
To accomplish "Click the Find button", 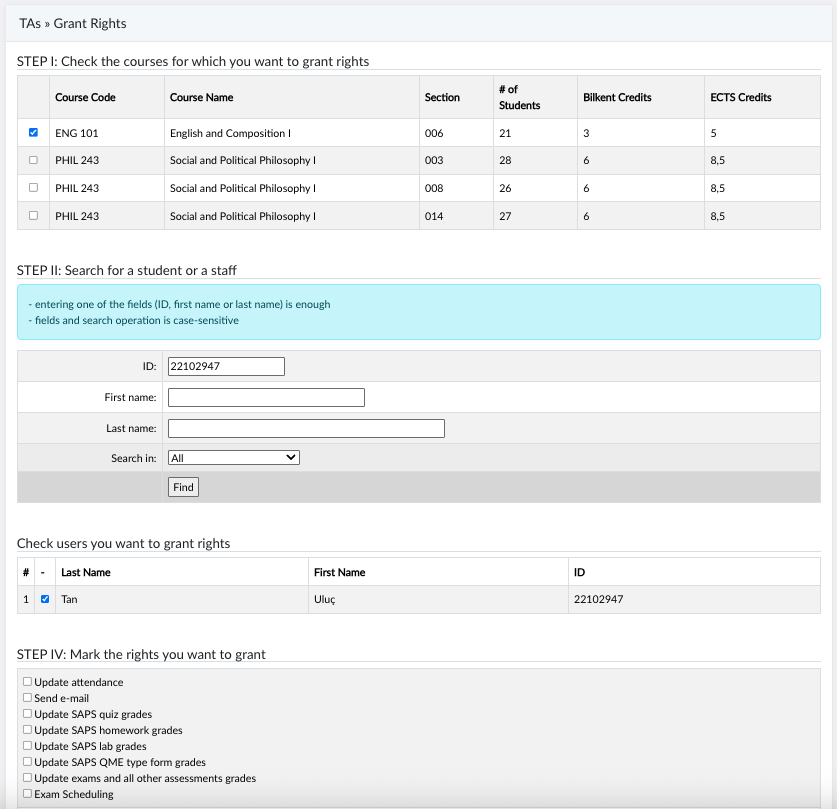I will click(x=183, y=487).
